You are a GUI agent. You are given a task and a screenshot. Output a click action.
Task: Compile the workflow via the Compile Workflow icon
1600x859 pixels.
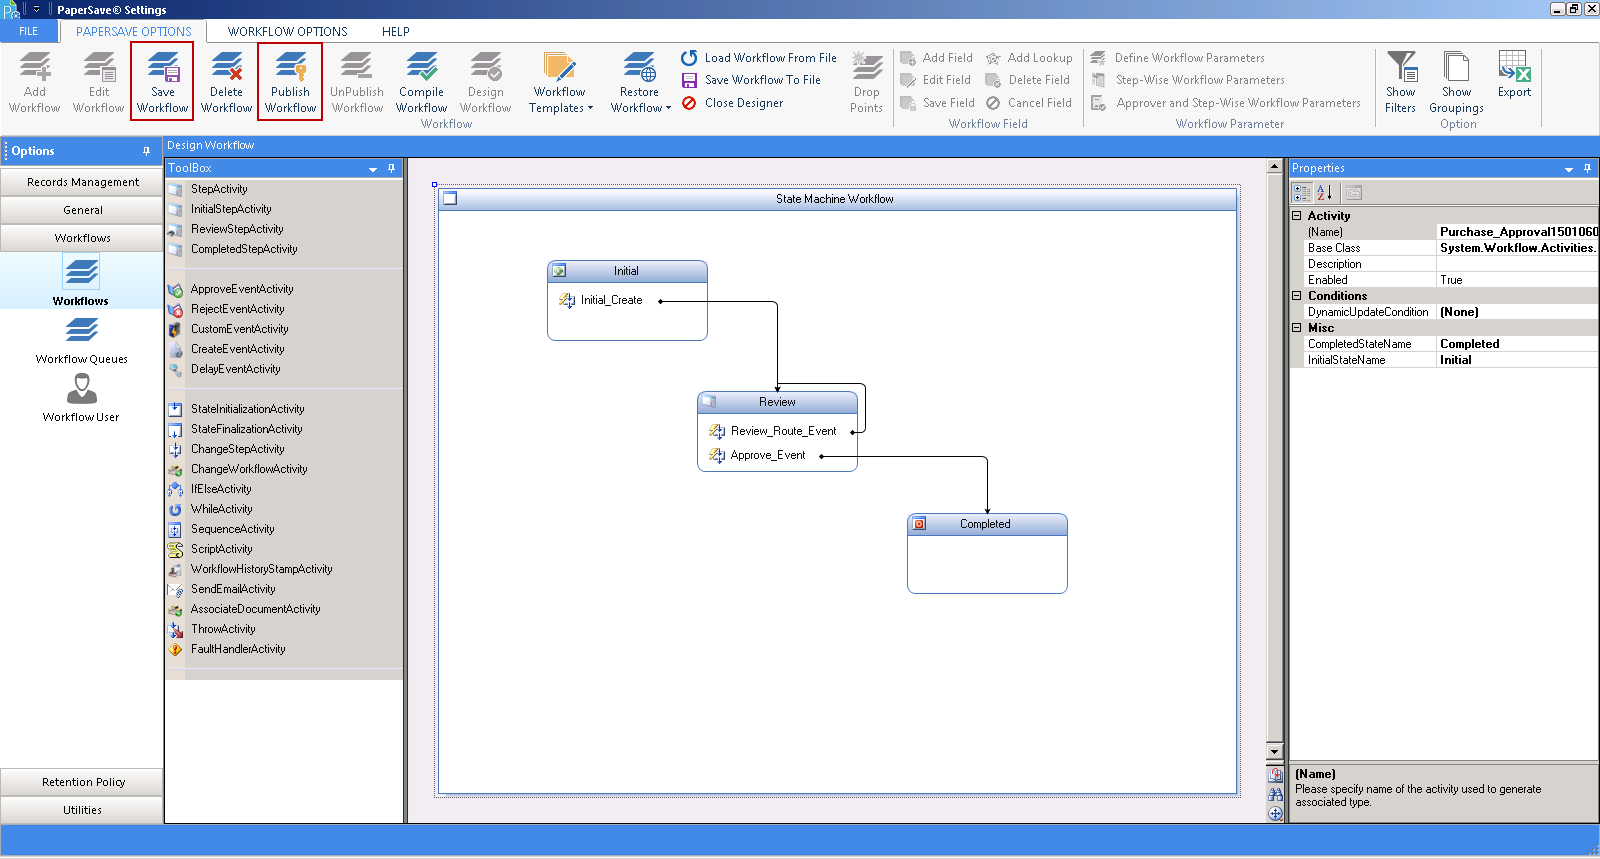click(421, 82)
